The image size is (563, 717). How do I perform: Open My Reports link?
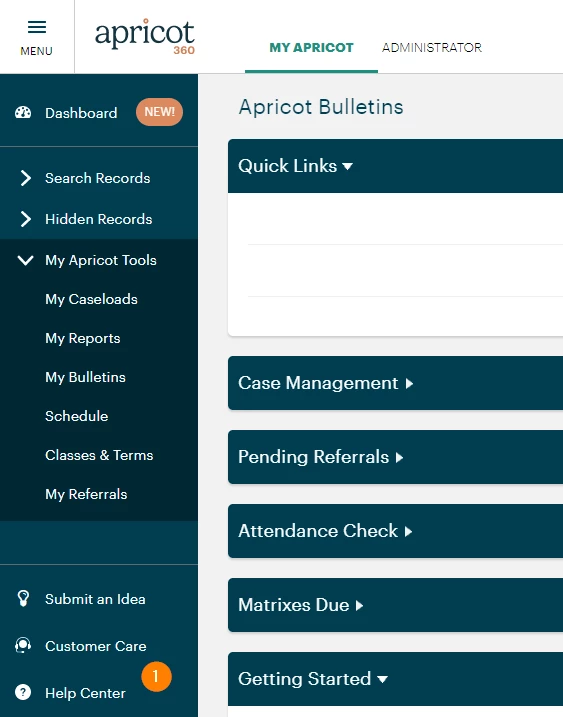[x=82, y=338]
